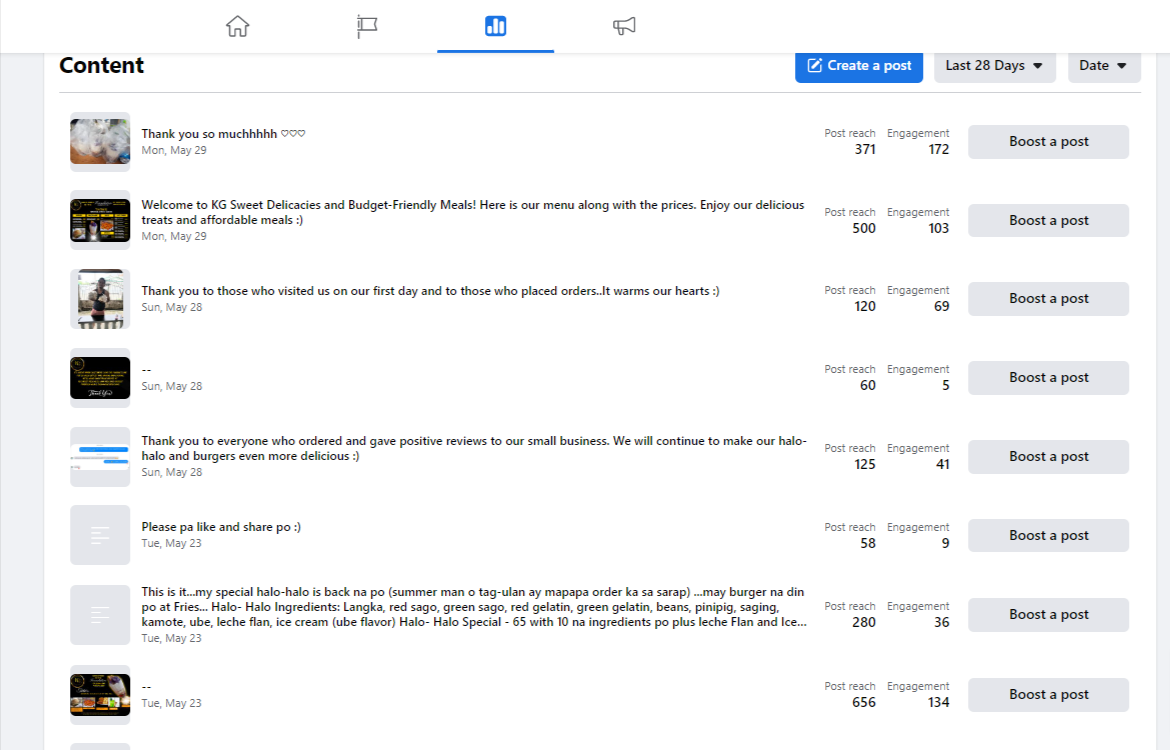Open the Home tab icon
Image resolution: width=1170 pixels, height=750 pixels.
click(x=237, y=26)
